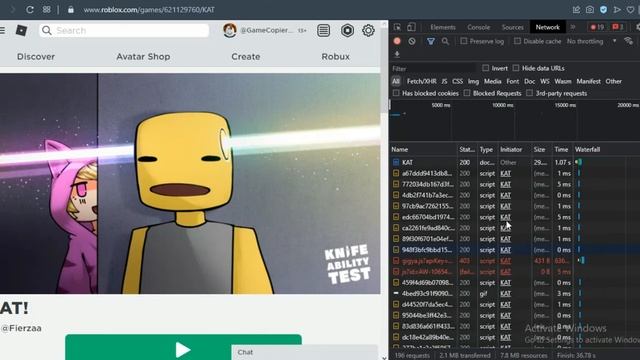Select the All request type filter
640x360 pixels.
pyautogui.click(x=396, y=81)
